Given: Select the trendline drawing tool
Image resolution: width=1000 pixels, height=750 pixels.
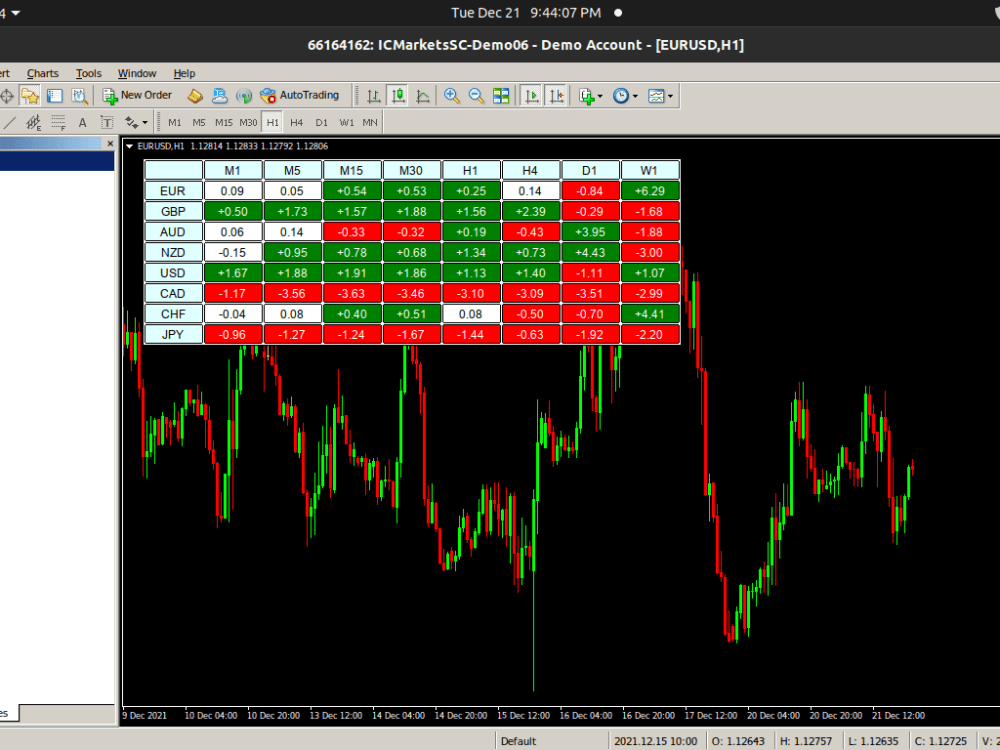Looking at the screenshot, I should pos(9,122).
